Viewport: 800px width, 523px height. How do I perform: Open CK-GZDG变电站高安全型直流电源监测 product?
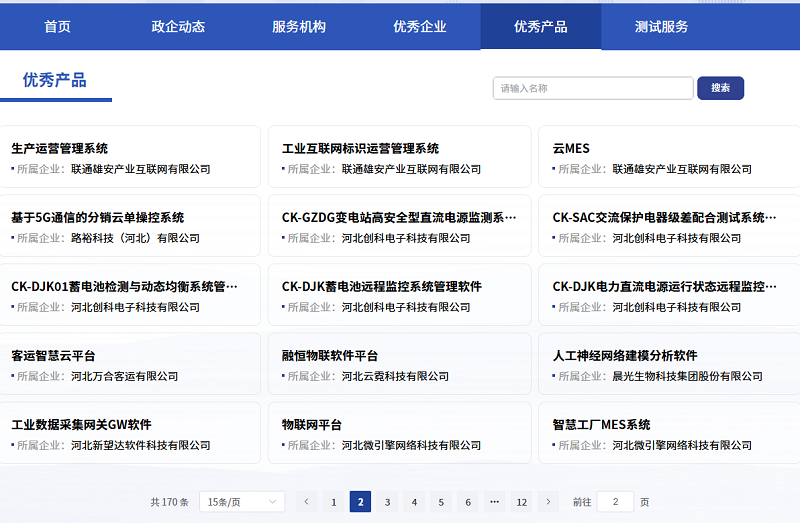tap(399, 226)
